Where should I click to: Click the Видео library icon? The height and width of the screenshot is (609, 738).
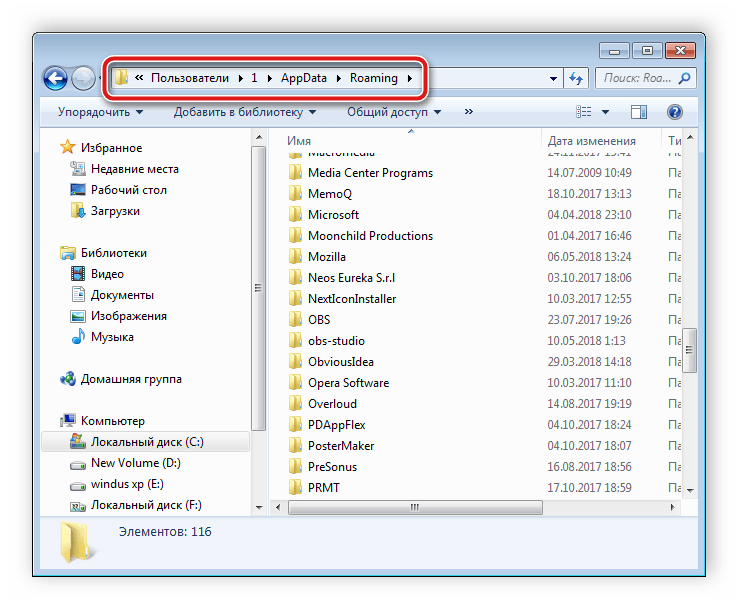click(78, 273)
